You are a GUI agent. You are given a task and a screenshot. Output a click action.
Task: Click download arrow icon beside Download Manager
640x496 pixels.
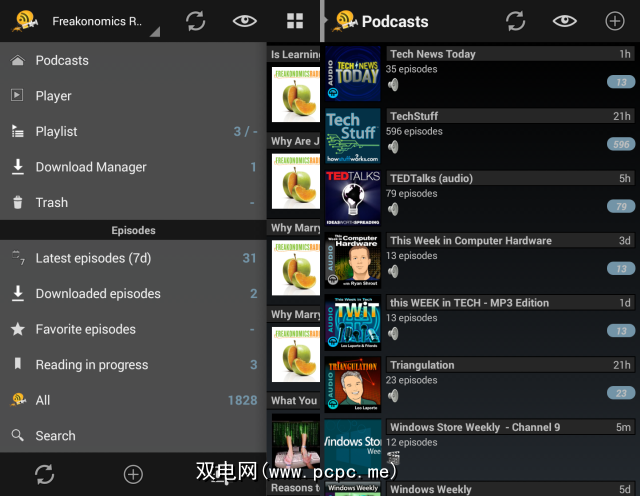click(18, 167)
